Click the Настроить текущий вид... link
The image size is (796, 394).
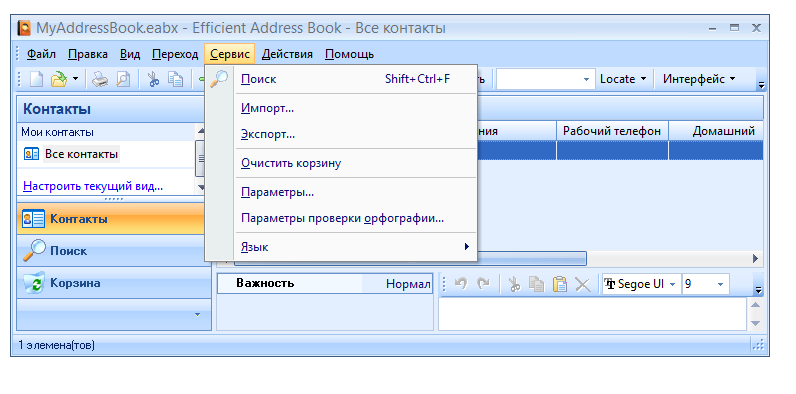(x=93, y=186)
